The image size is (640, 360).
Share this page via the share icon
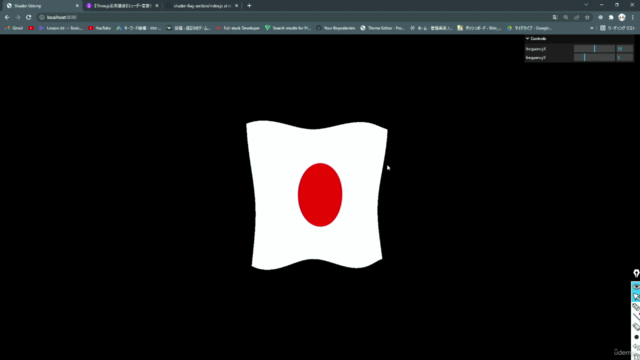[x=576, y=17]
